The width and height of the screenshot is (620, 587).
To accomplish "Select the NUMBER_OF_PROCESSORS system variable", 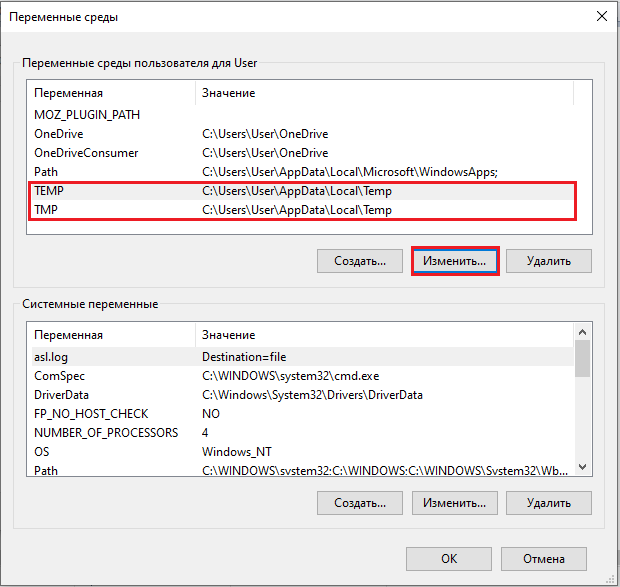I will (x=302, y=433).
